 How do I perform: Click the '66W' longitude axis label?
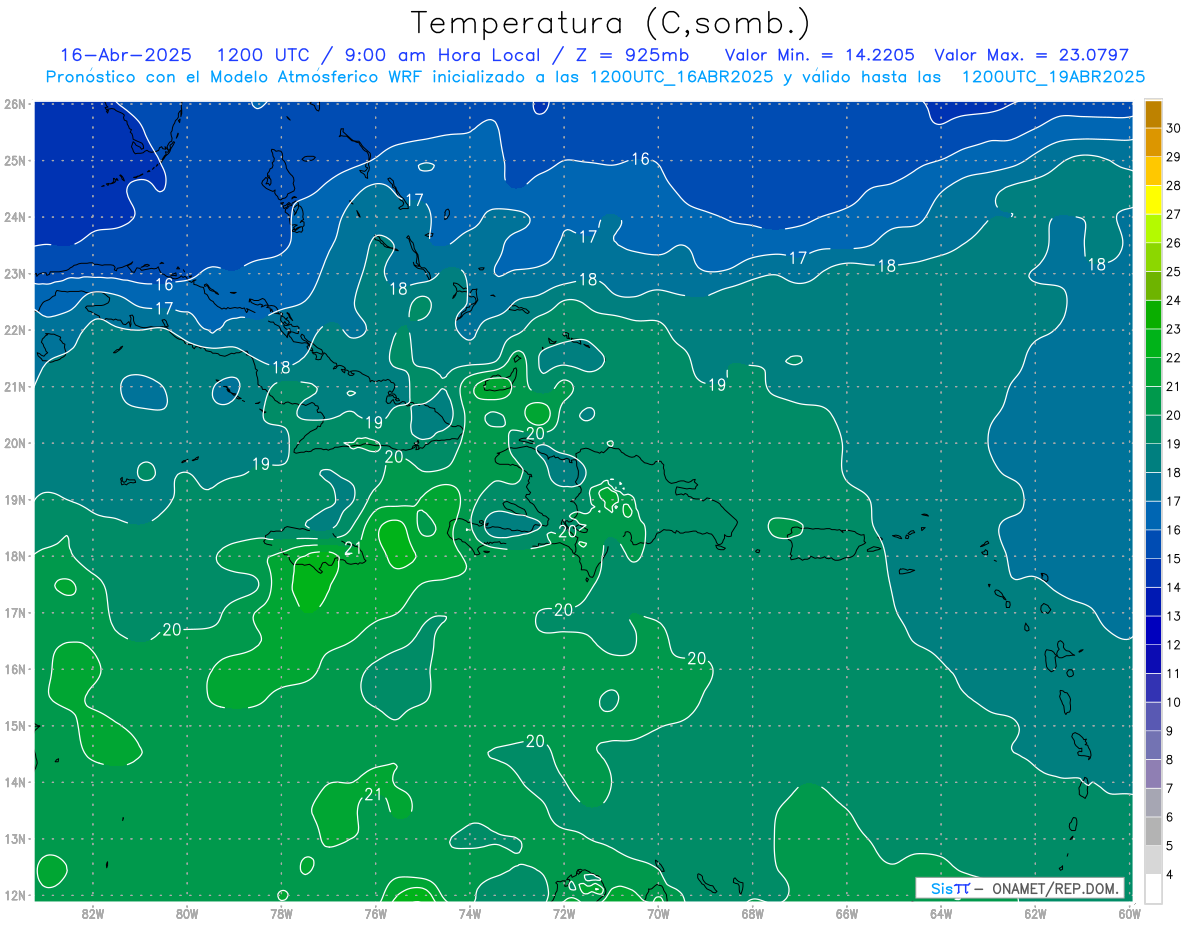click(x=847, y=912)
